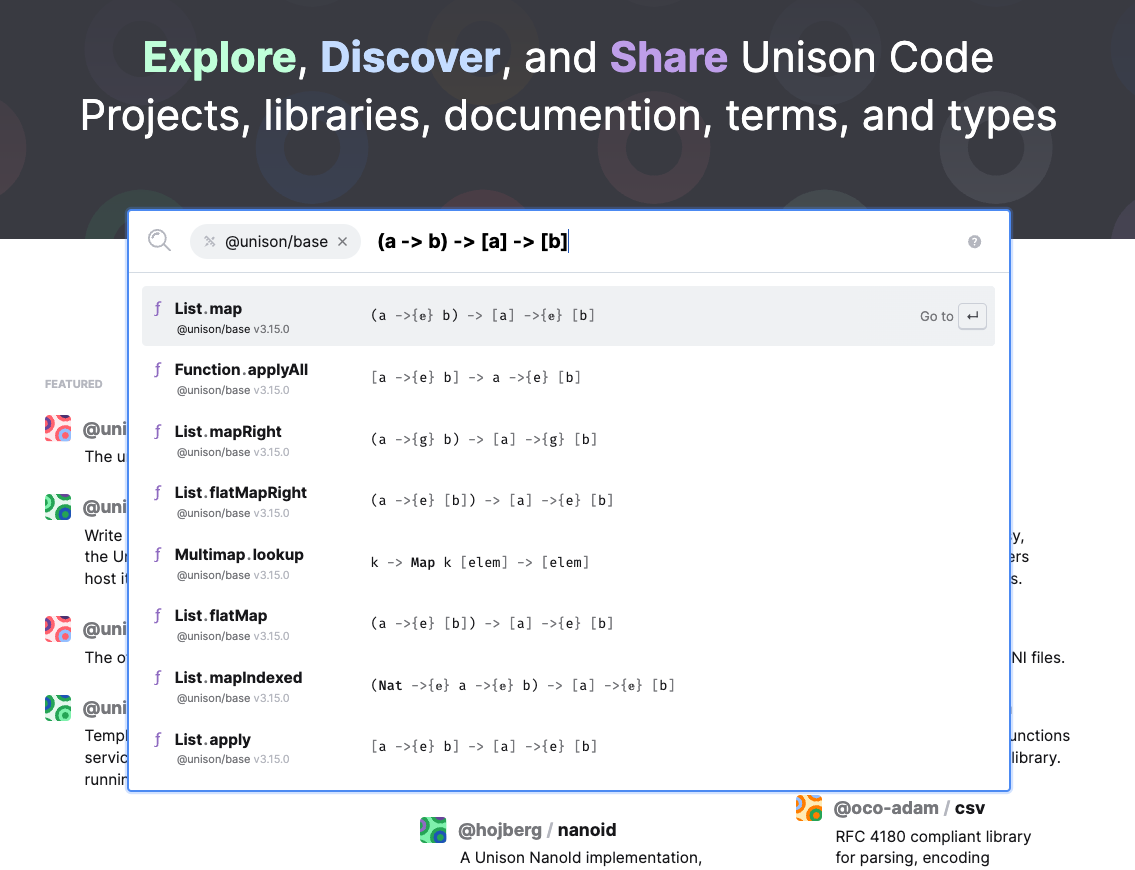
Task: Click the @oco-adam csv avatar icon
Action: [809, 808]
